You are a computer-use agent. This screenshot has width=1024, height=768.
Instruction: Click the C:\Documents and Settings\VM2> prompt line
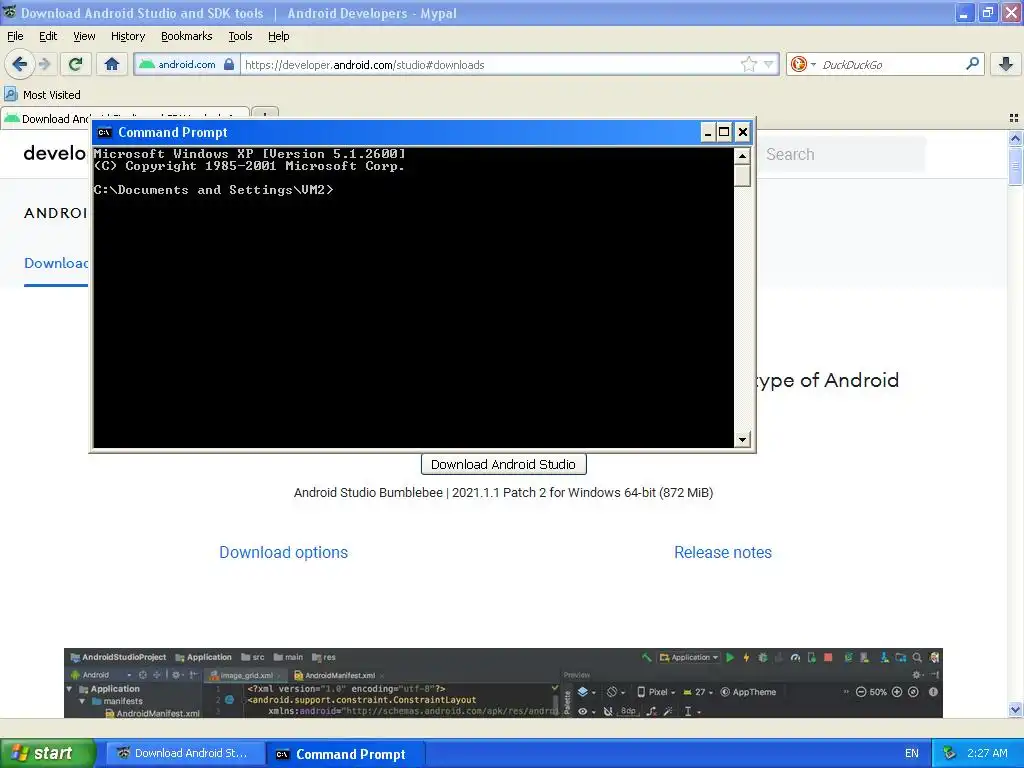214,190
